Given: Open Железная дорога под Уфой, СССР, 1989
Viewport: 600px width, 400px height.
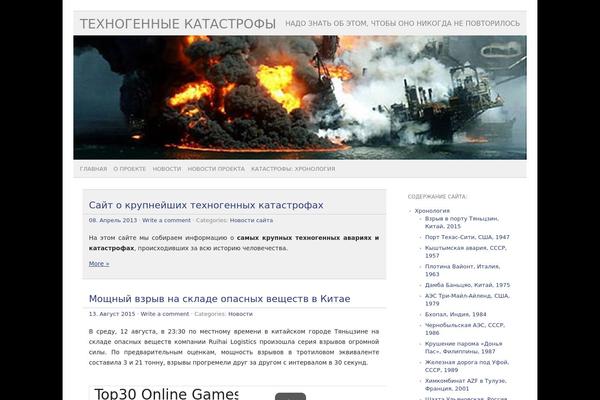Looking at the screenshot, I should pos(467,366).
